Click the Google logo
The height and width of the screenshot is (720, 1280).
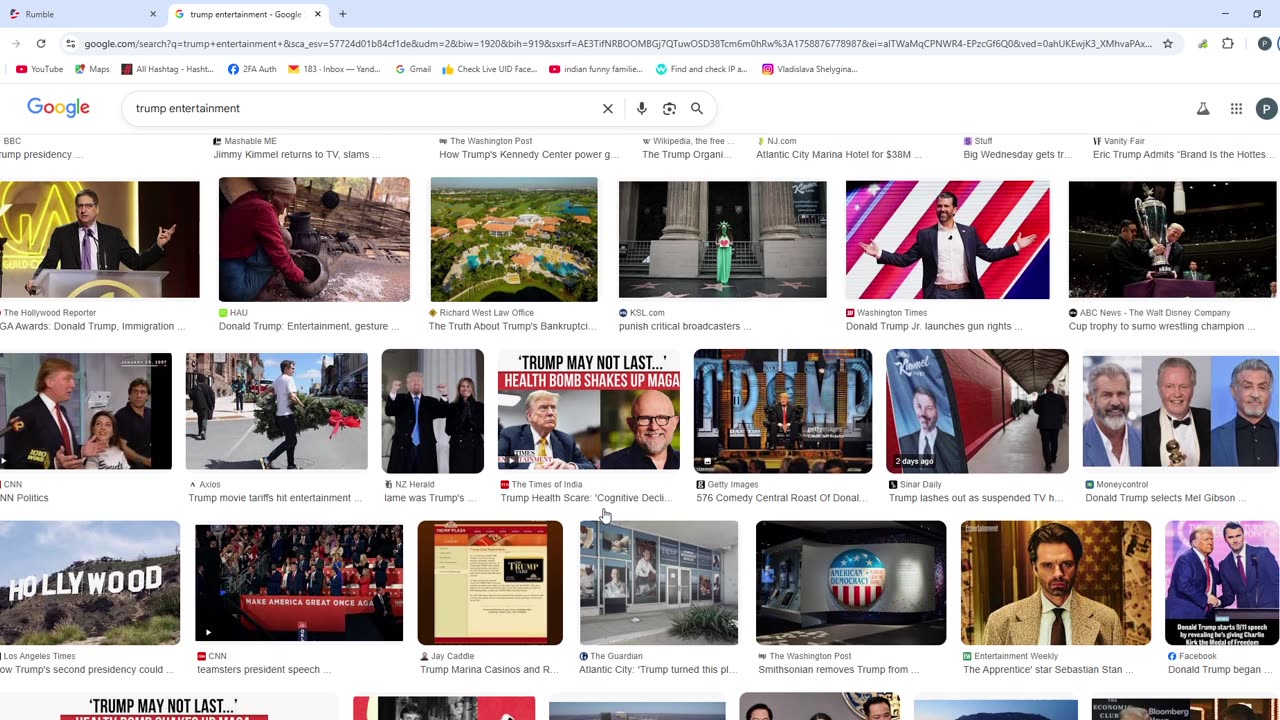(x=58, y=108)
